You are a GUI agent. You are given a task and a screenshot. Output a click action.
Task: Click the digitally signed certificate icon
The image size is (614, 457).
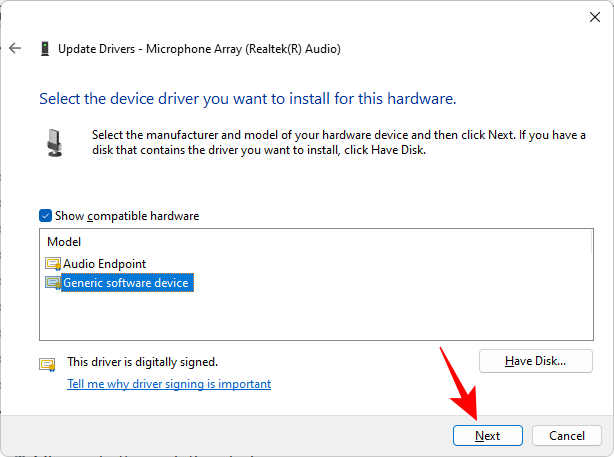tap(47, 364)
